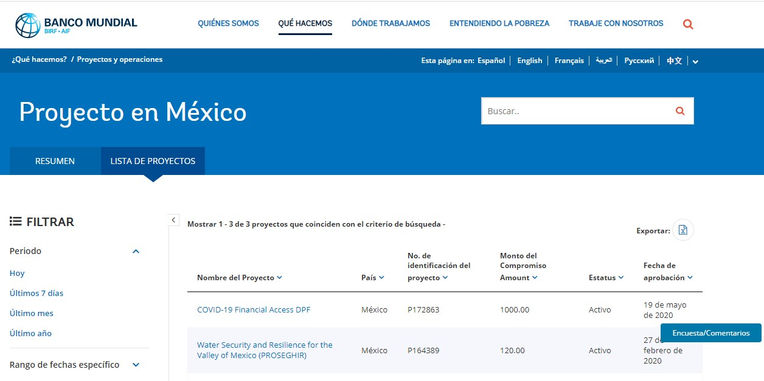Switch page language to Français
This screenshot has height=381, width=764.
coord(569,61)
